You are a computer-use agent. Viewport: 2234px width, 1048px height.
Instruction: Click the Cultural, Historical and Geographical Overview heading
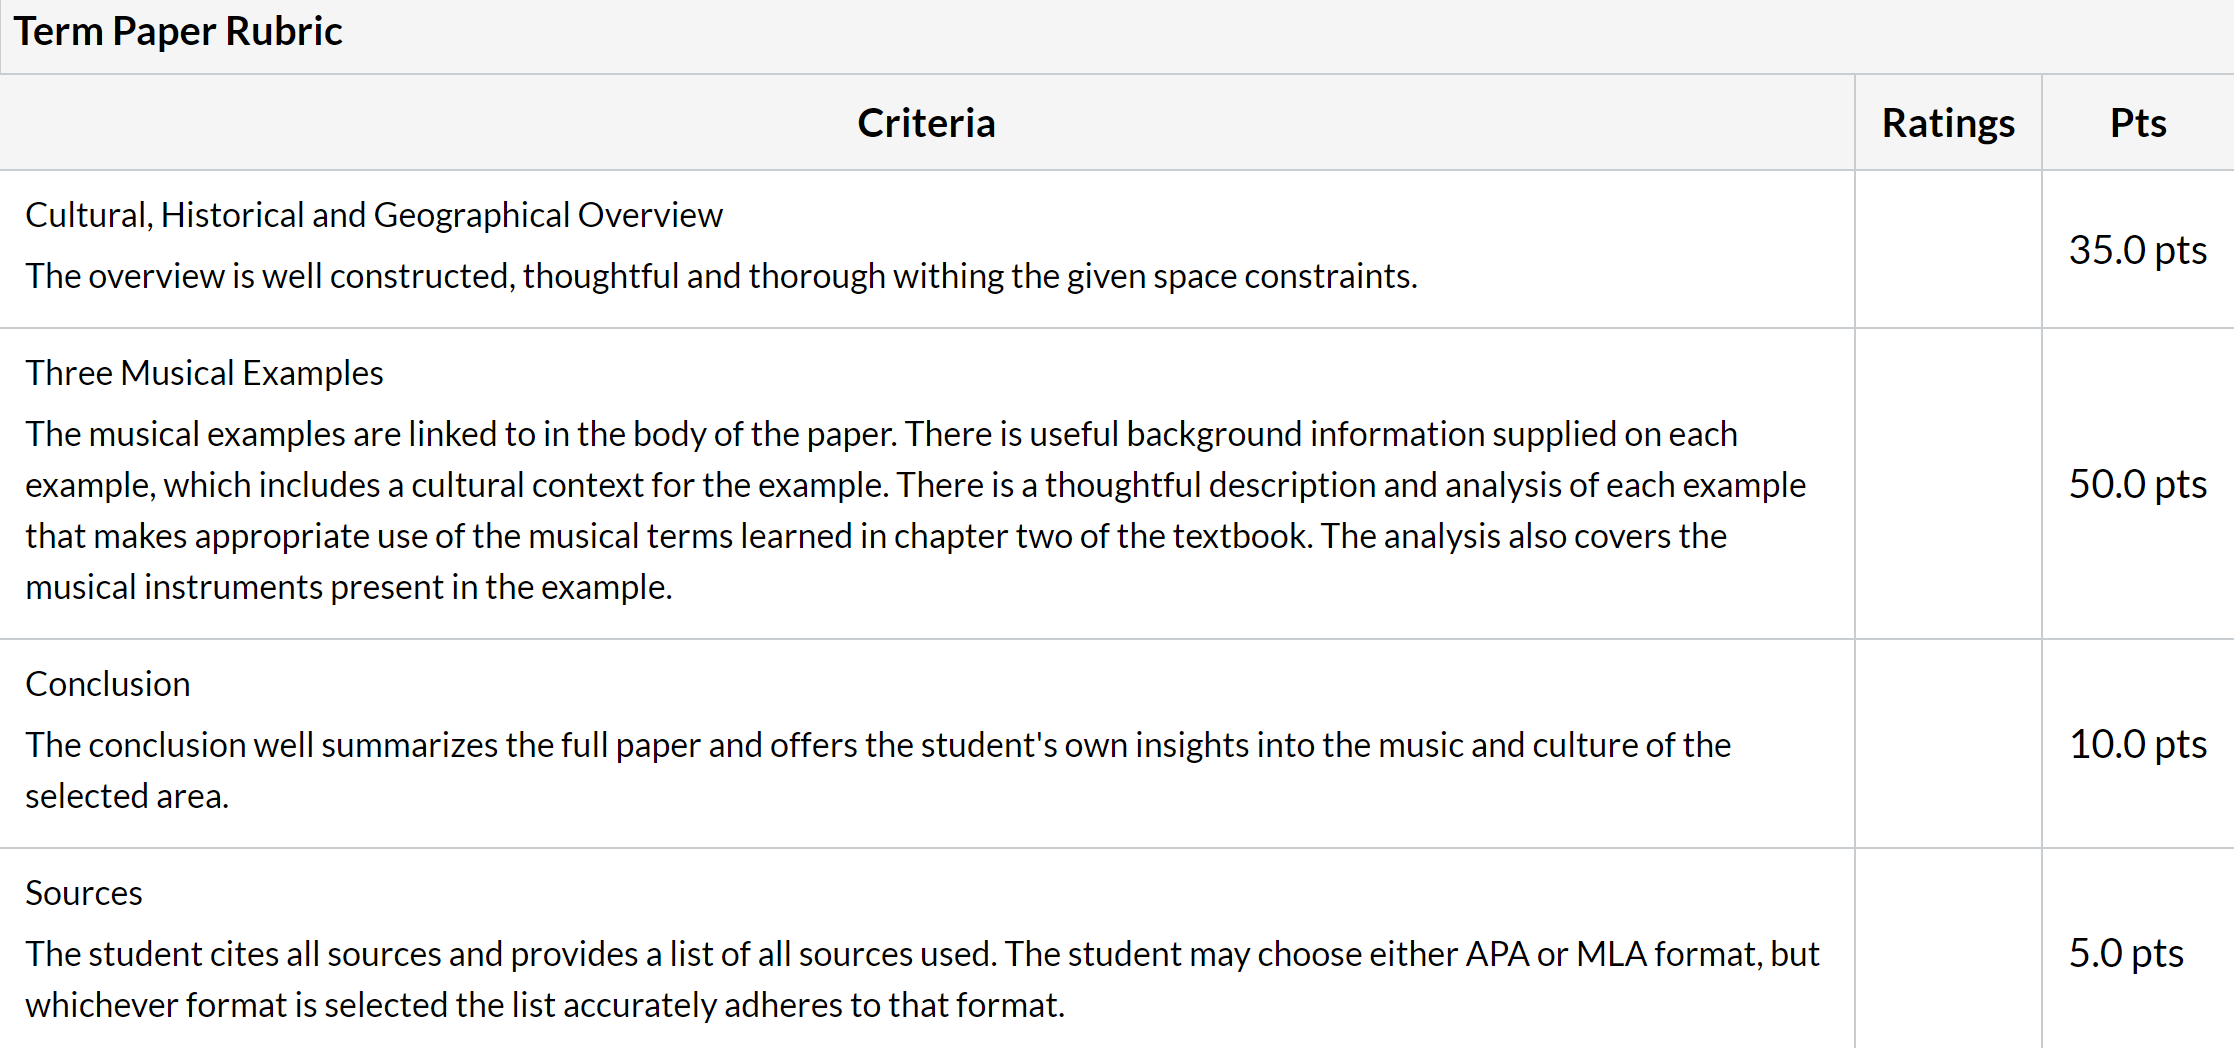(x=374, y=215)
